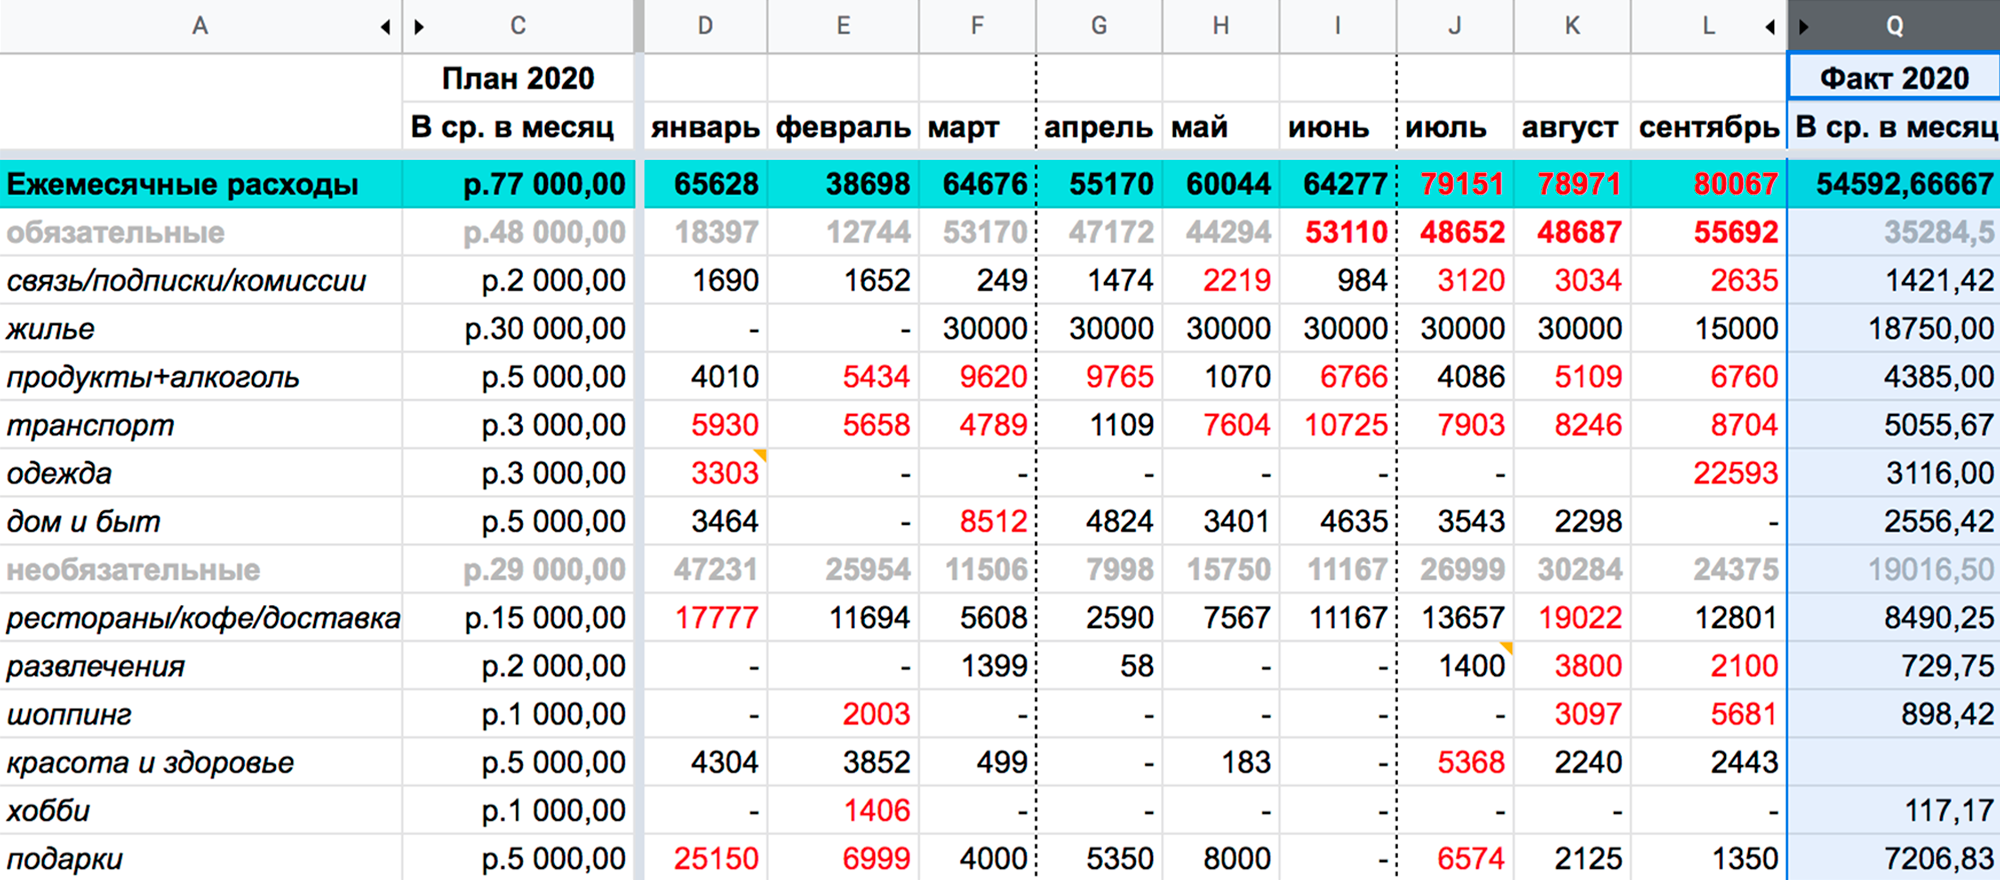Select the 'одежда' row label
The image size is (2000, 880).
click(x=201, y=473)
